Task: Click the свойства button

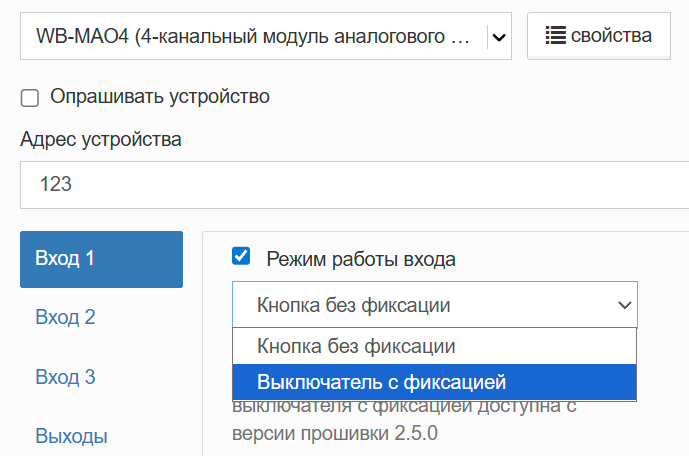Action: (x=599, y=36)
